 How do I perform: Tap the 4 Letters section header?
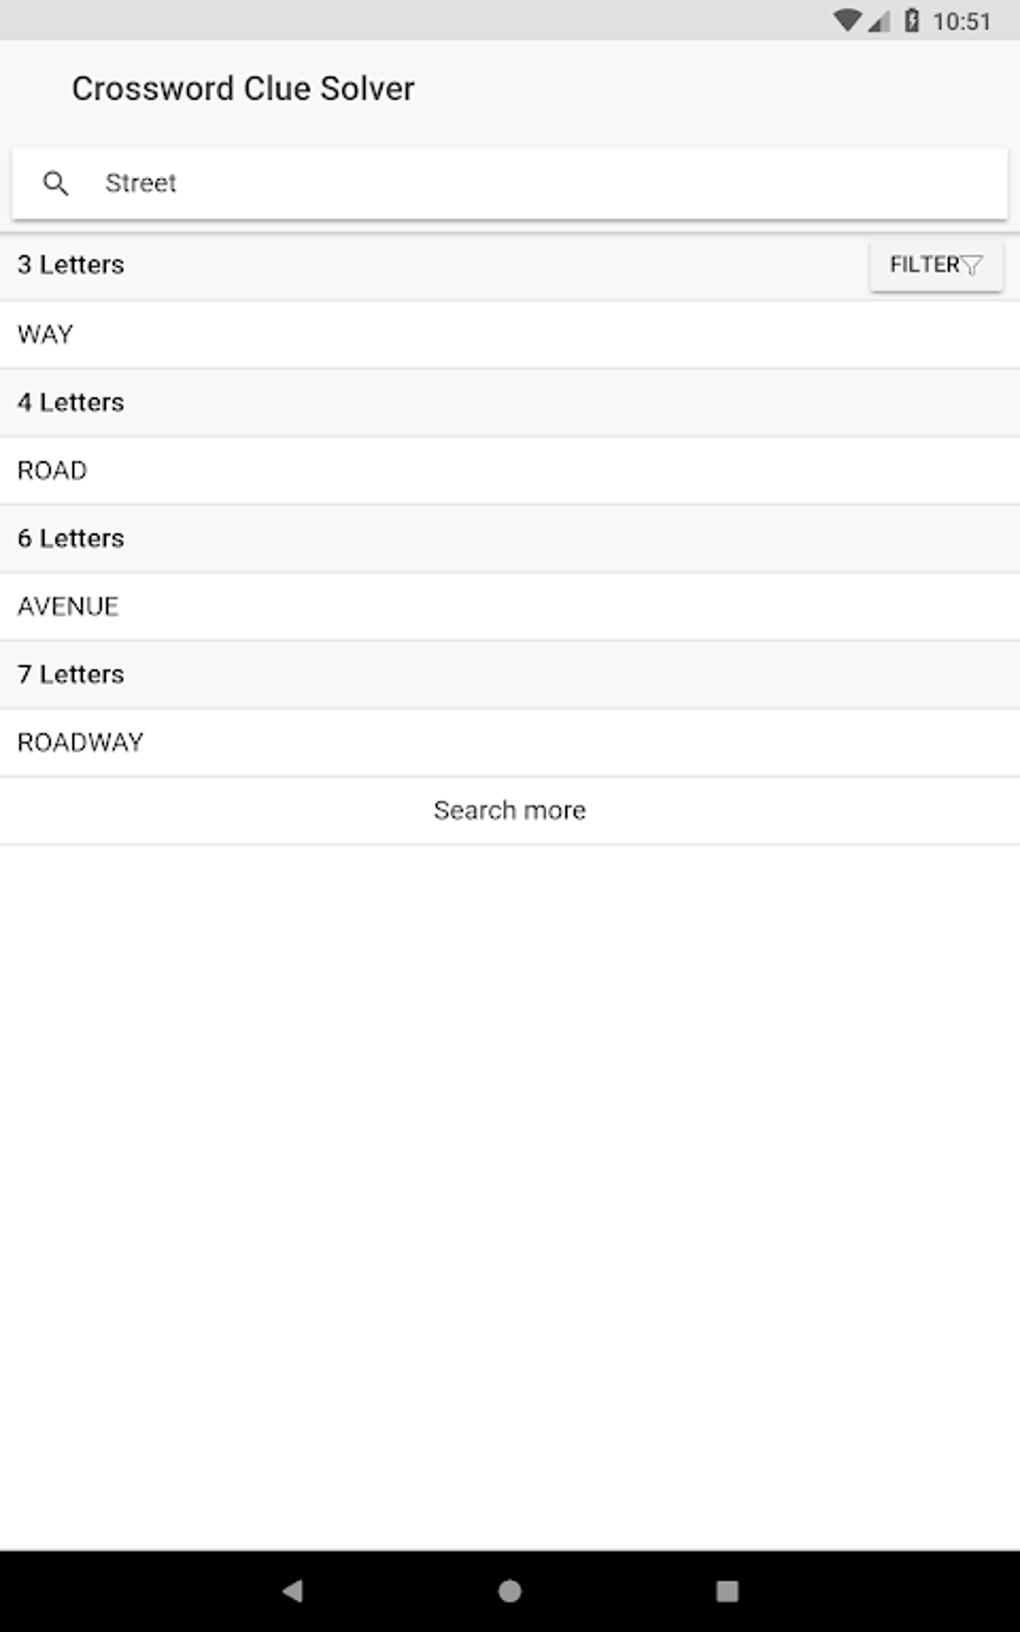pos(71,402)
